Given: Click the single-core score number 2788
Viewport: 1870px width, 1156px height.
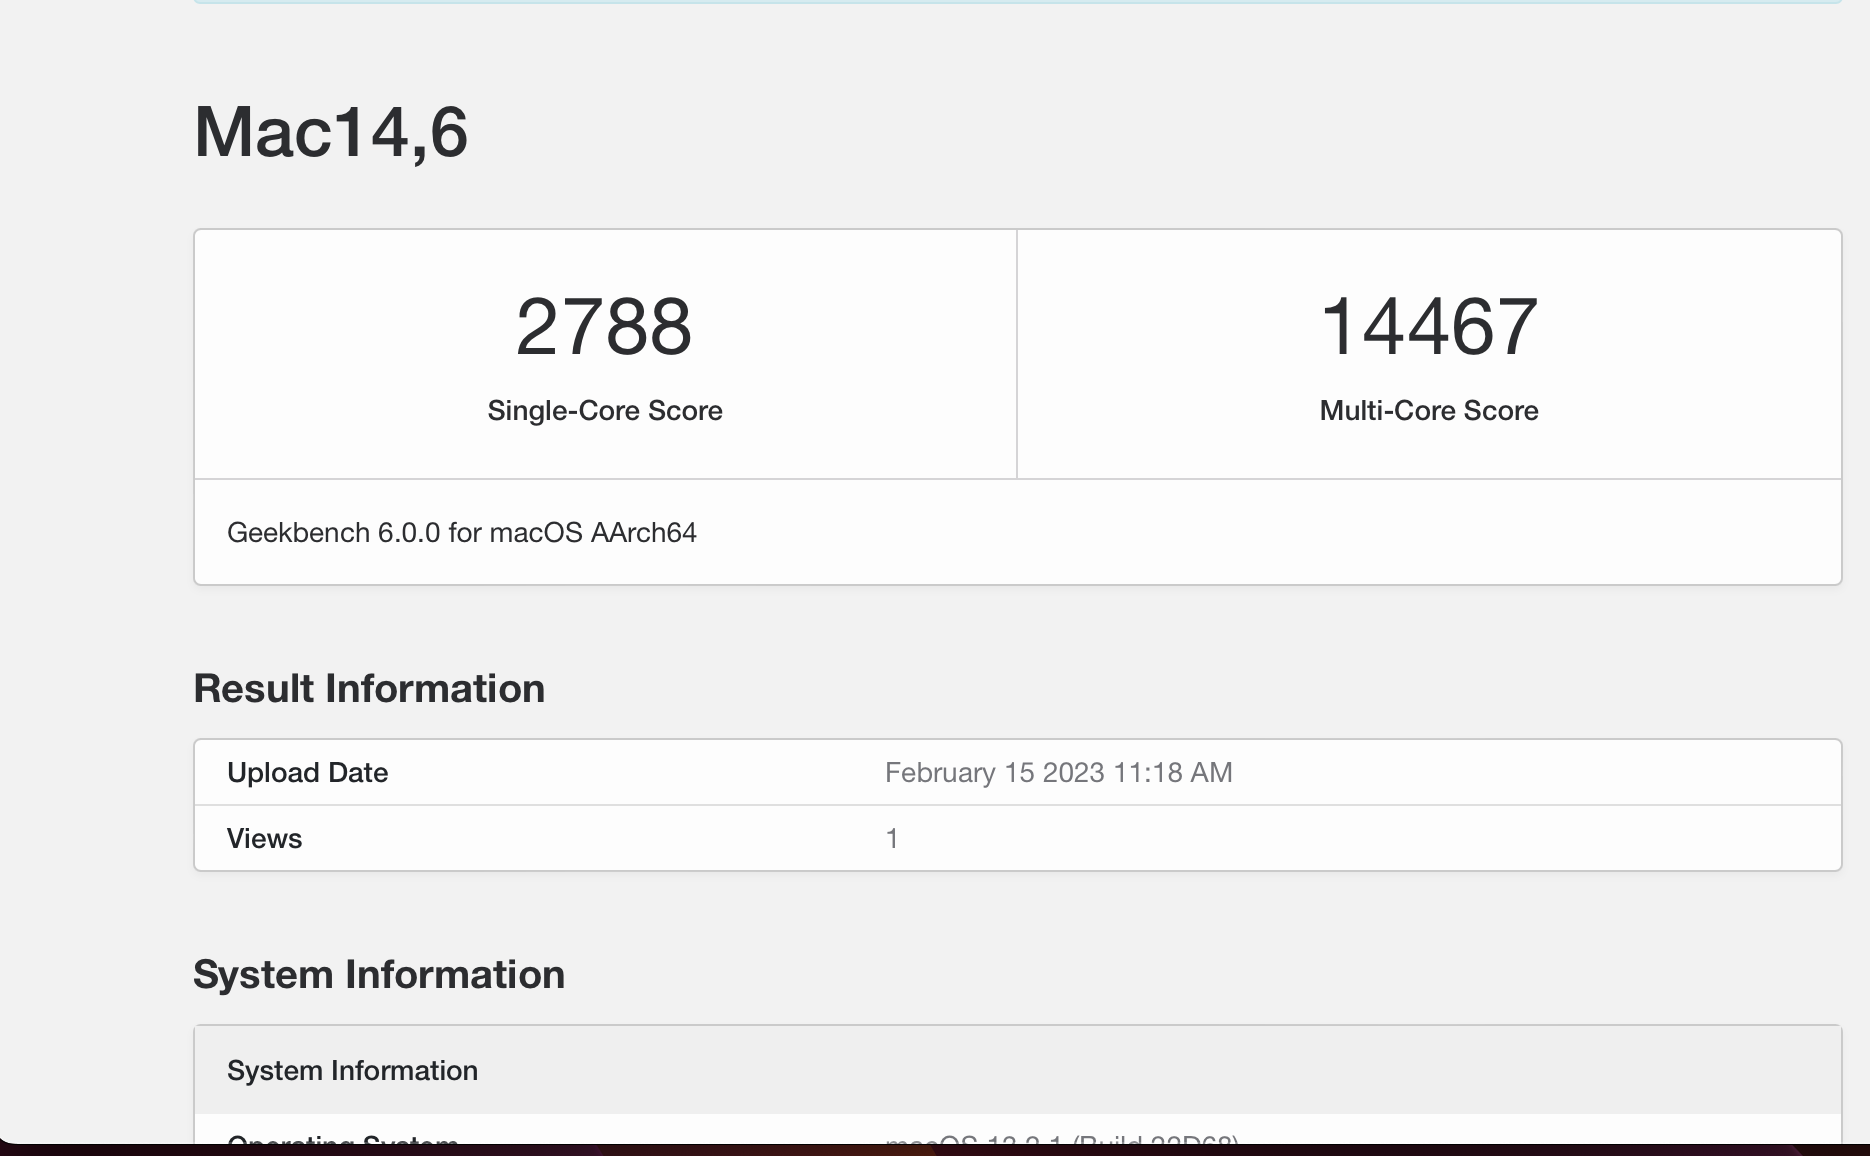Looking at the screenshot, I should click(x=604, y=326).
